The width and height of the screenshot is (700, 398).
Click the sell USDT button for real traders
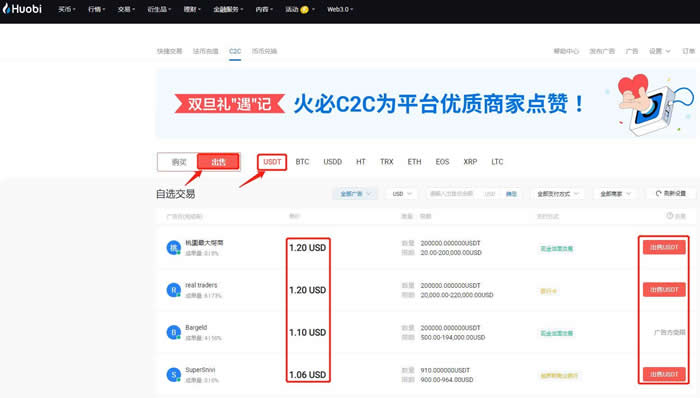pyautogui.click(x=664, y=290)
